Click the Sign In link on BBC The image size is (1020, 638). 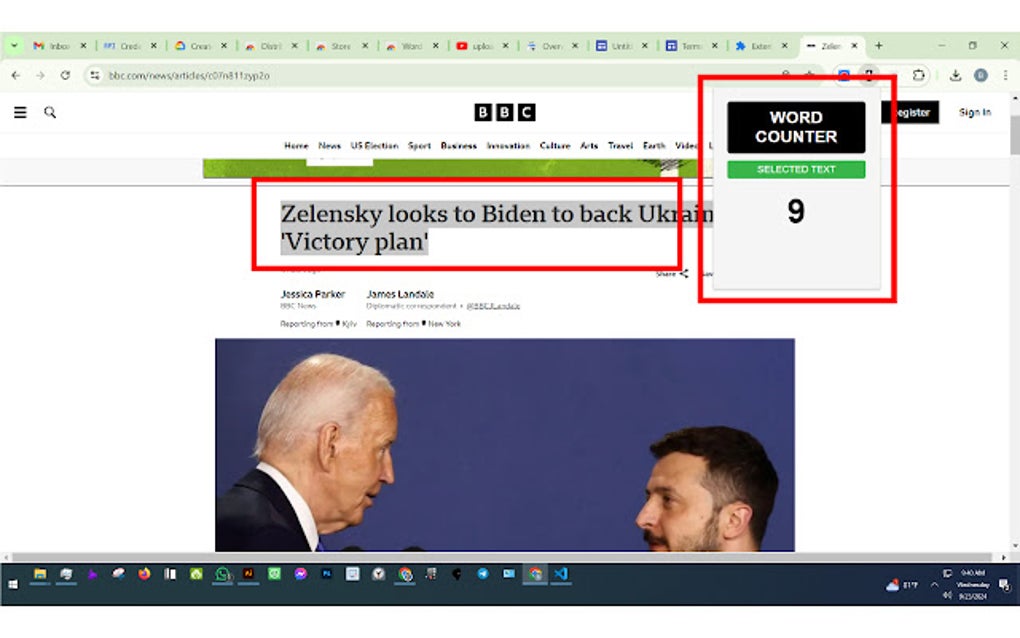click(973, 112)
